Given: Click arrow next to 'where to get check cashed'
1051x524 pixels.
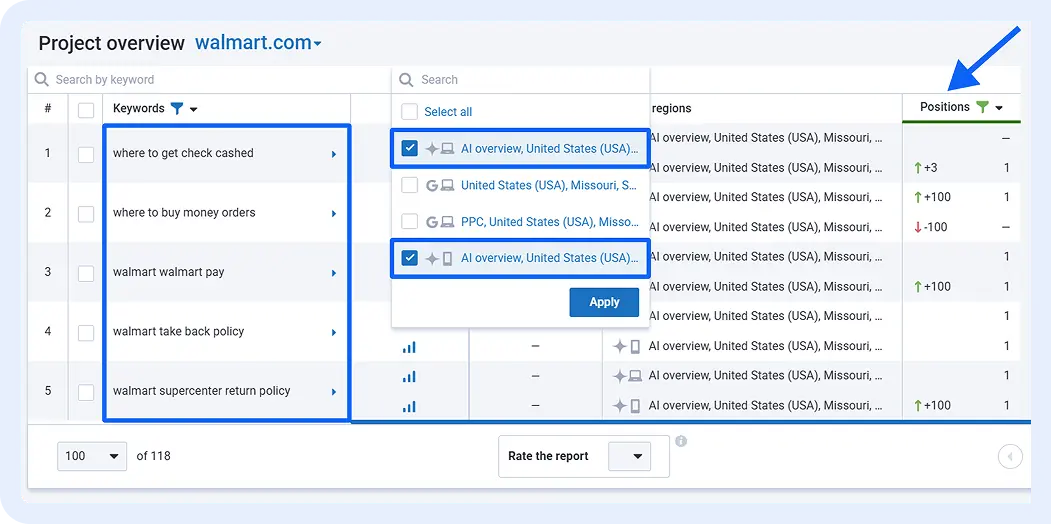Looking at the screenshot, I should (x=334, y=154).
